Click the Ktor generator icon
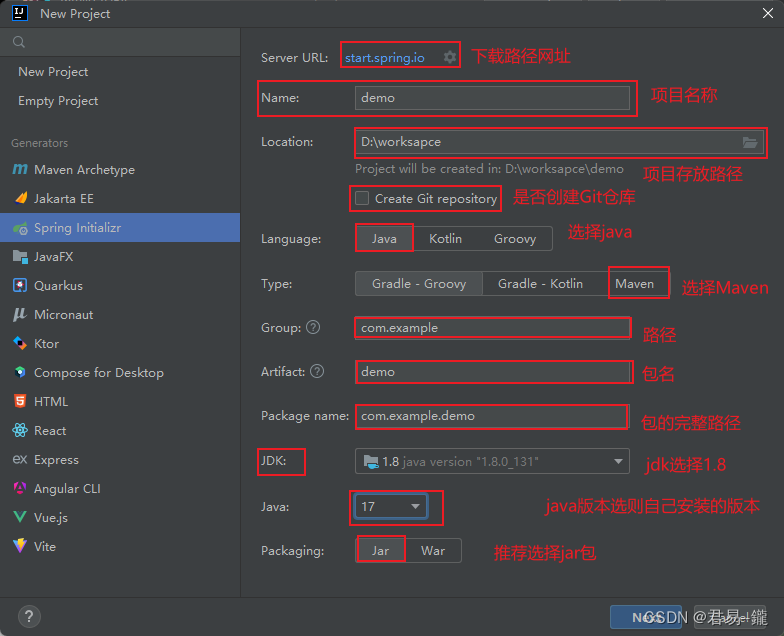The image size is (784, 636). tap(20, 344)
